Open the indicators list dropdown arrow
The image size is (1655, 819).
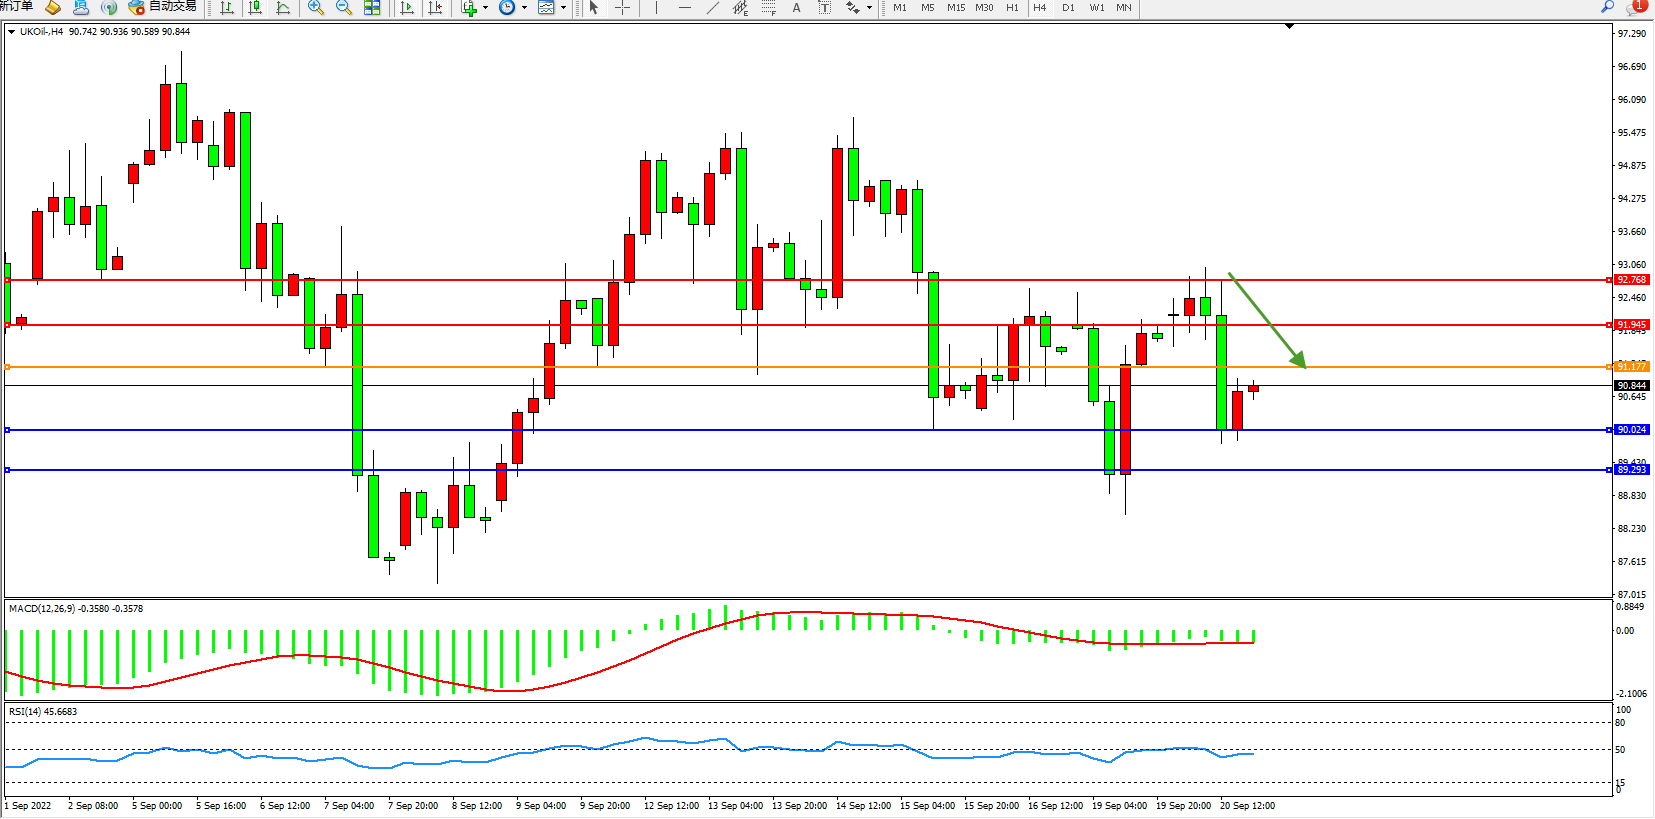486,8
